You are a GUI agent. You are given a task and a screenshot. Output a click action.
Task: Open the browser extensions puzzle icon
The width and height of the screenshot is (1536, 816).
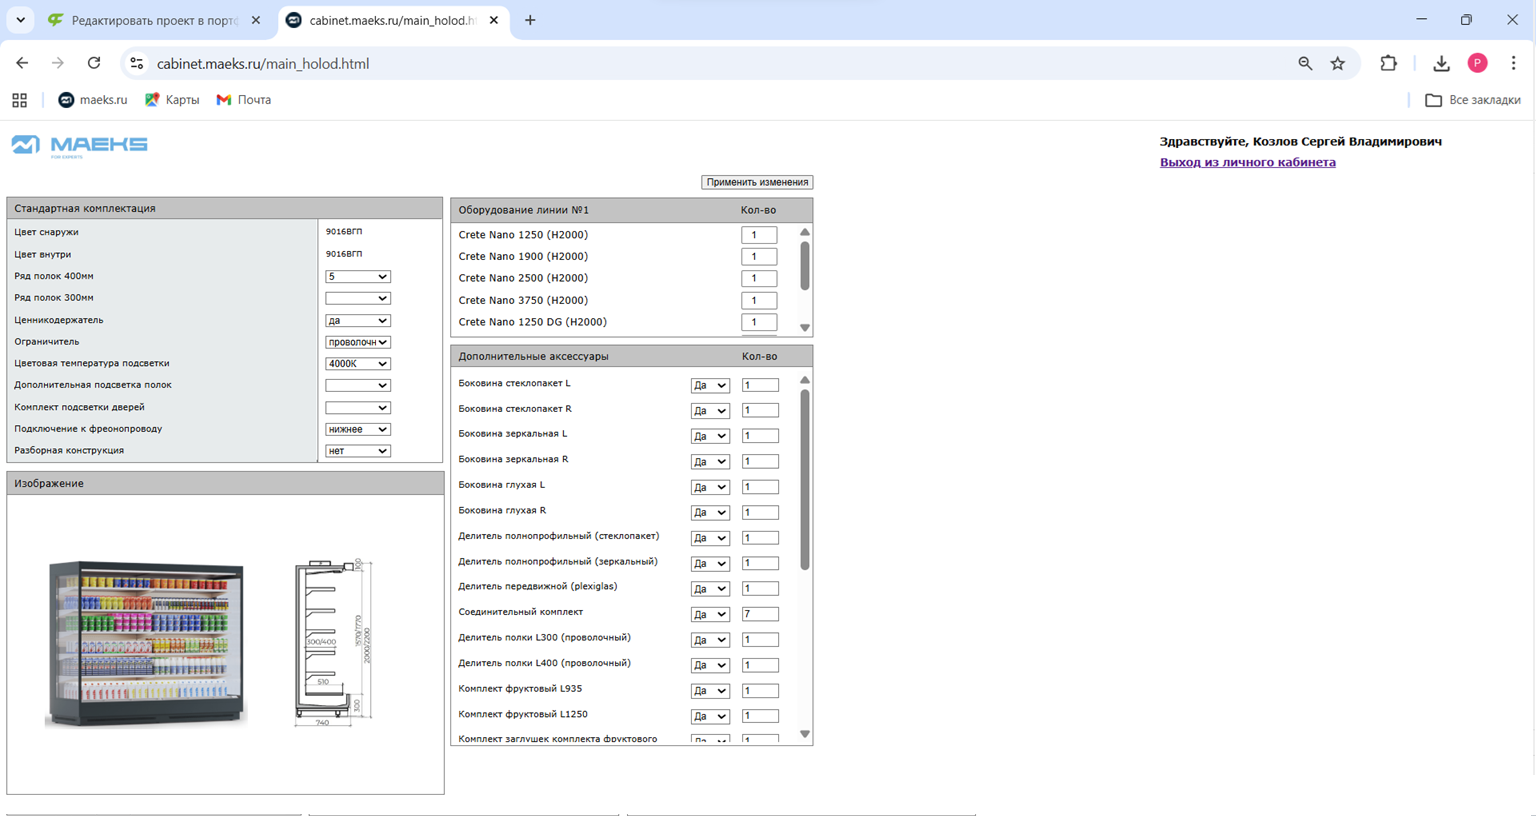coord(1388,63)
